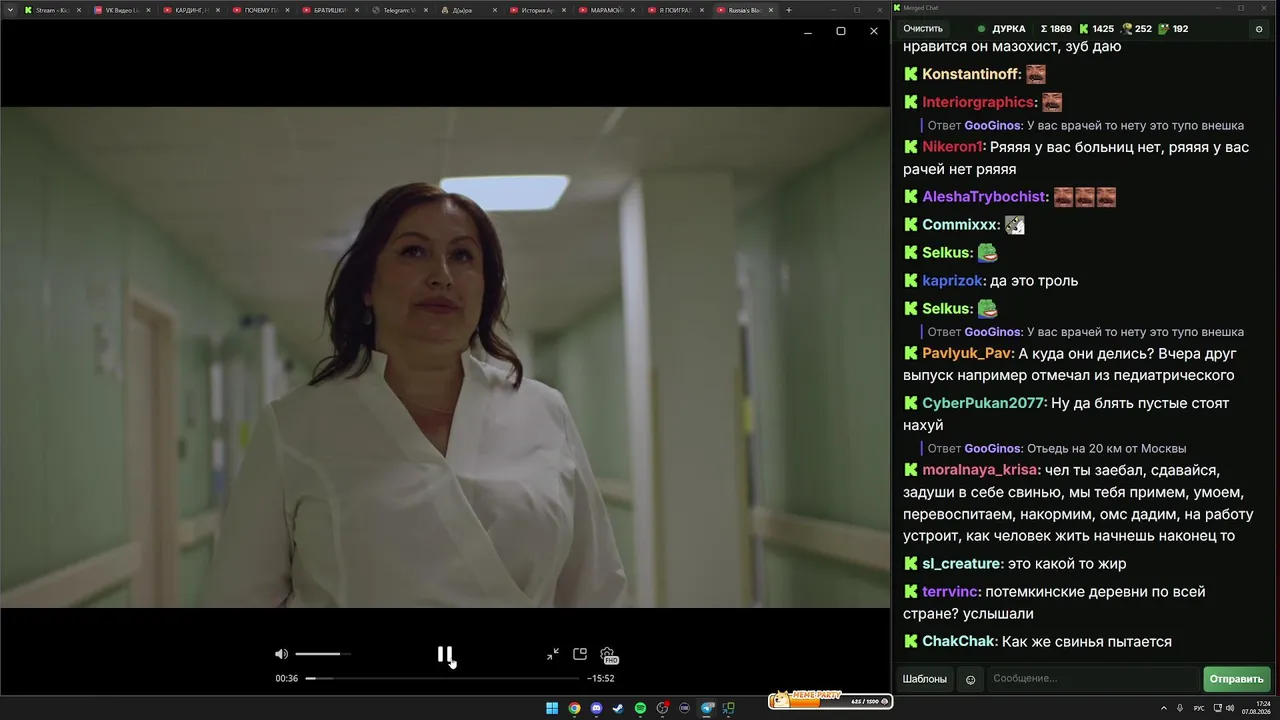Focus the Сообщение message input field
Viewport: 1280px width, 720px height.
[1093, 679]
